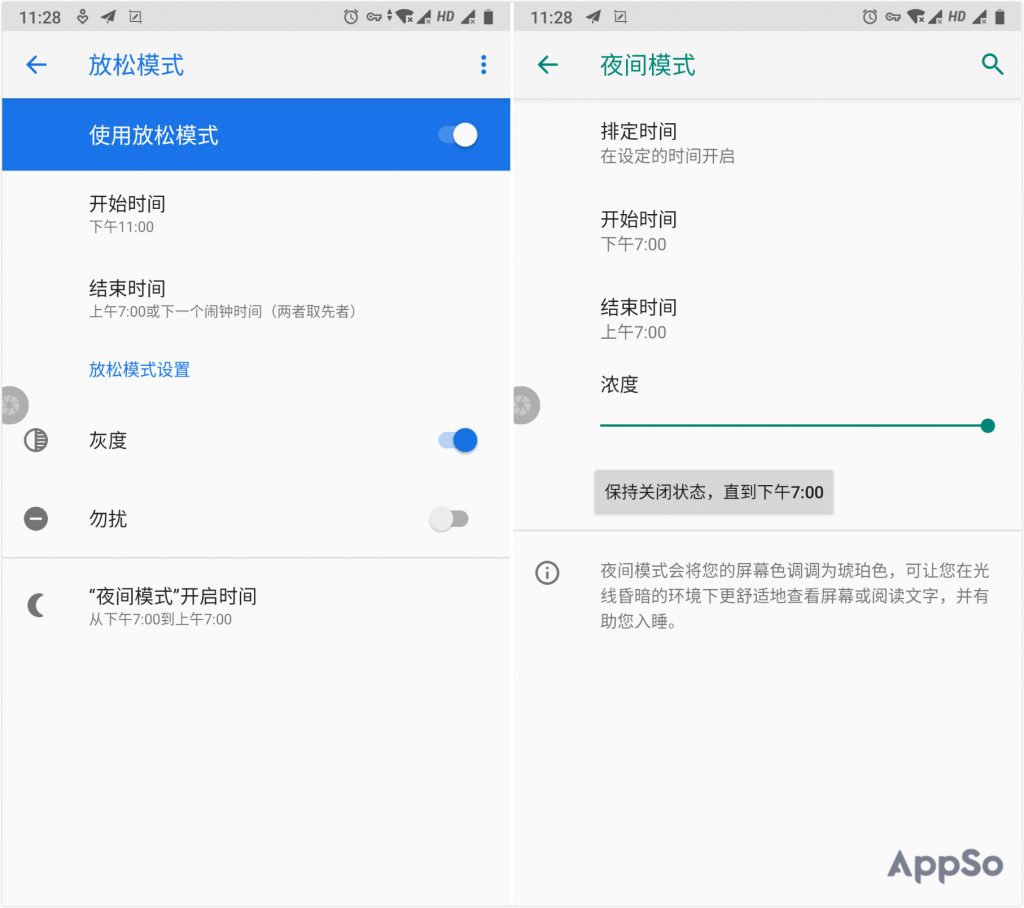Image resolution: width=1024 pixels, height=908 pixels.
Task: Open the three-dot overflow menu
Action: [x=483, y=64]
